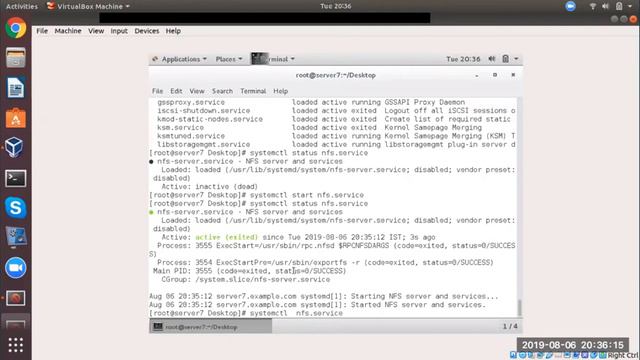This screenshot has height=360, width=640.
Task: Show all applications grid
Action: point(16,345)
